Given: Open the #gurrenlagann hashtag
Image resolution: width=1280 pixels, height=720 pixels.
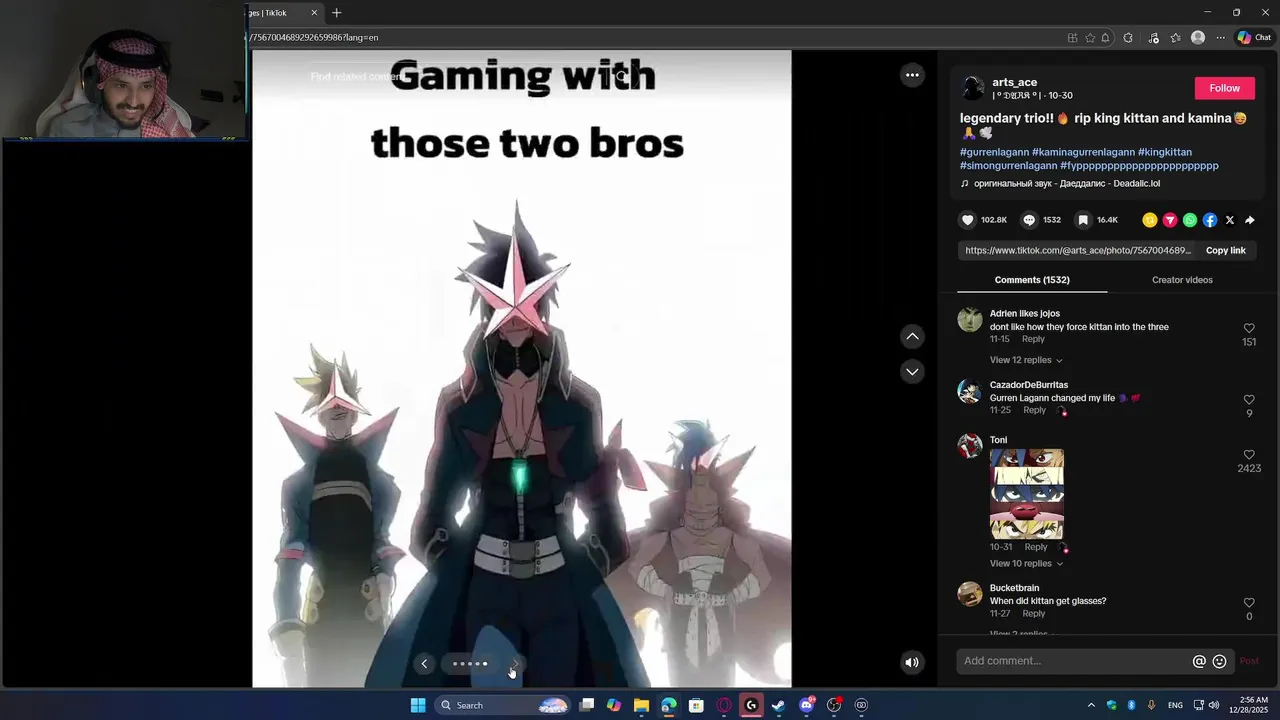Looking at the screenshot, I should 994,152.
